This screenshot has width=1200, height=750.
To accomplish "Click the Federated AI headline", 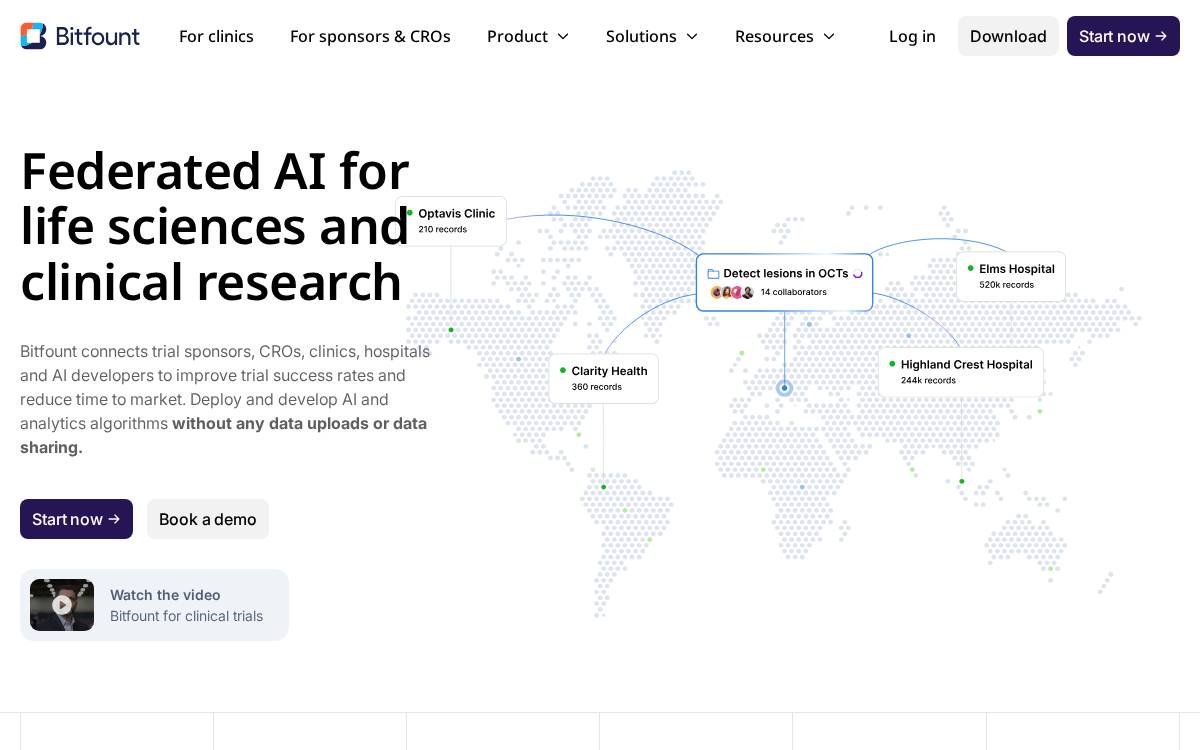I will (x=215, y=226).
